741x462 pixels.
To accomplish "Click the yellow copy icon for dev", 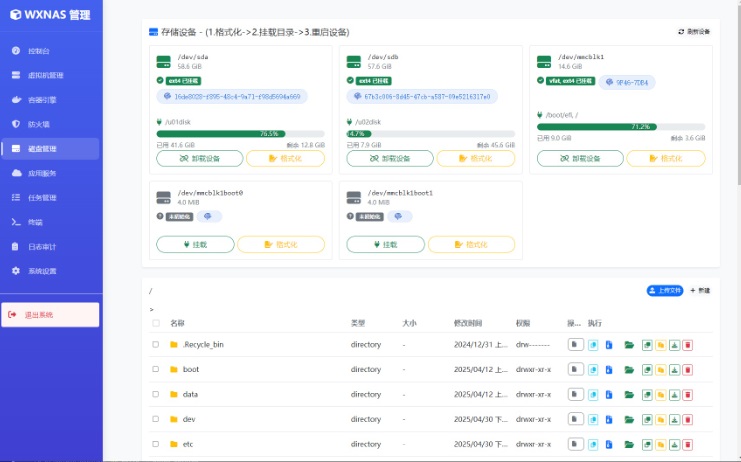I will (661, 419).
